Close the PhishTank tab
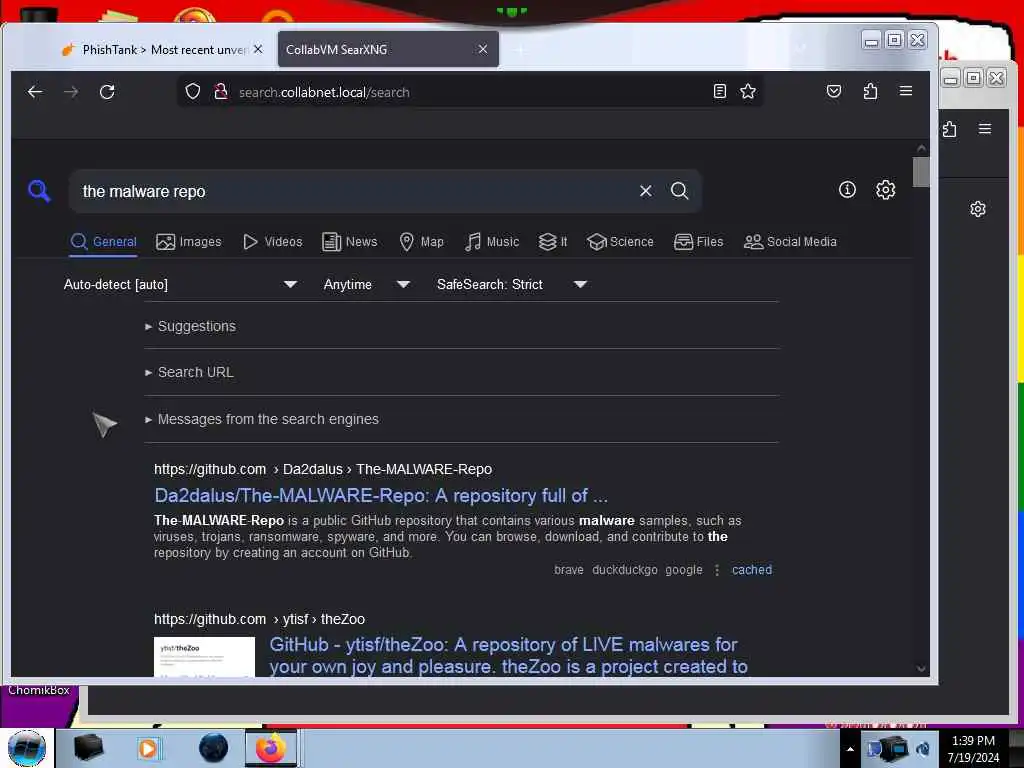Screen dimensions: 1024x768 258,49
